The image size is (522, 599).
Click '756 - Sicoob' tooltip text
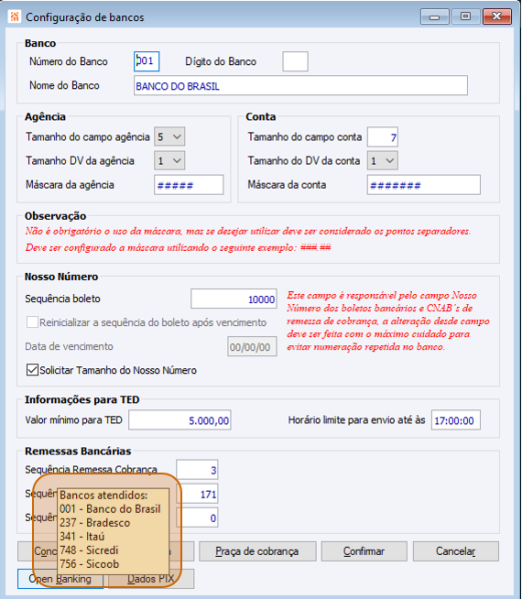tap(89, 564)
